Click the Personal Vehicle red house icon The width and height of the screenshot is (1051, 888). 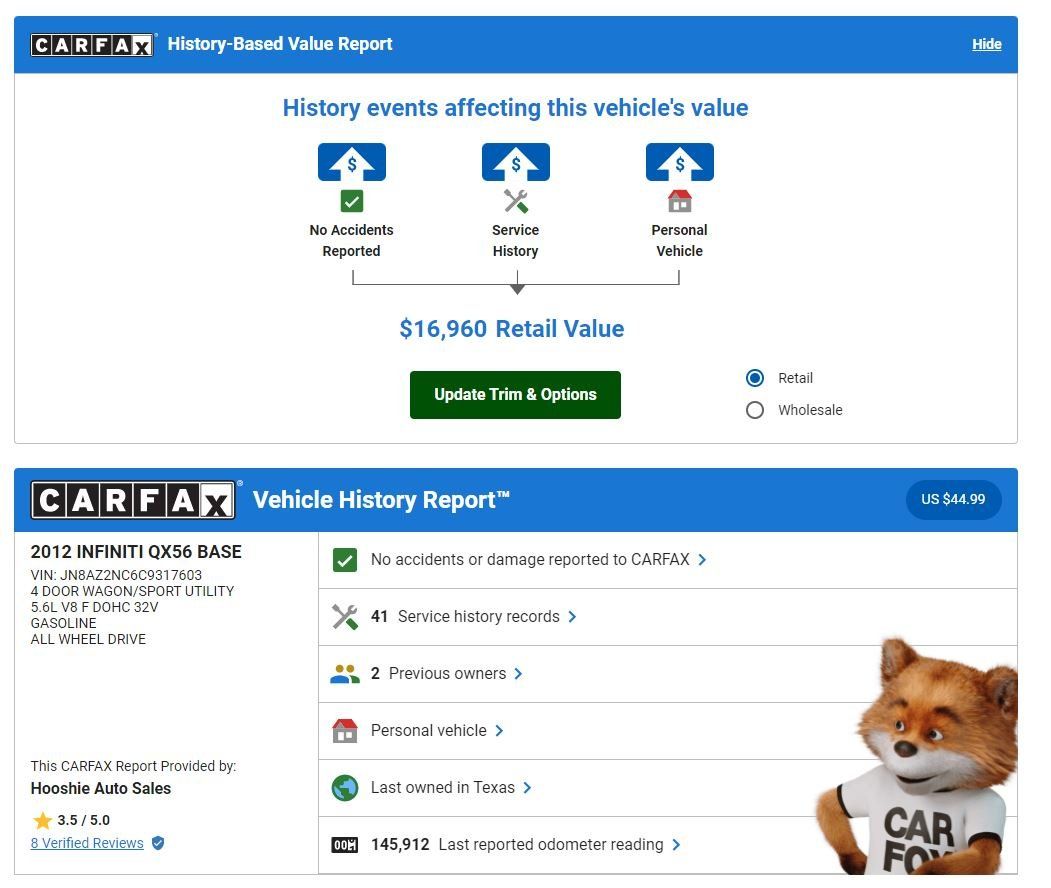pyautogui.click(x=679, y=201)
